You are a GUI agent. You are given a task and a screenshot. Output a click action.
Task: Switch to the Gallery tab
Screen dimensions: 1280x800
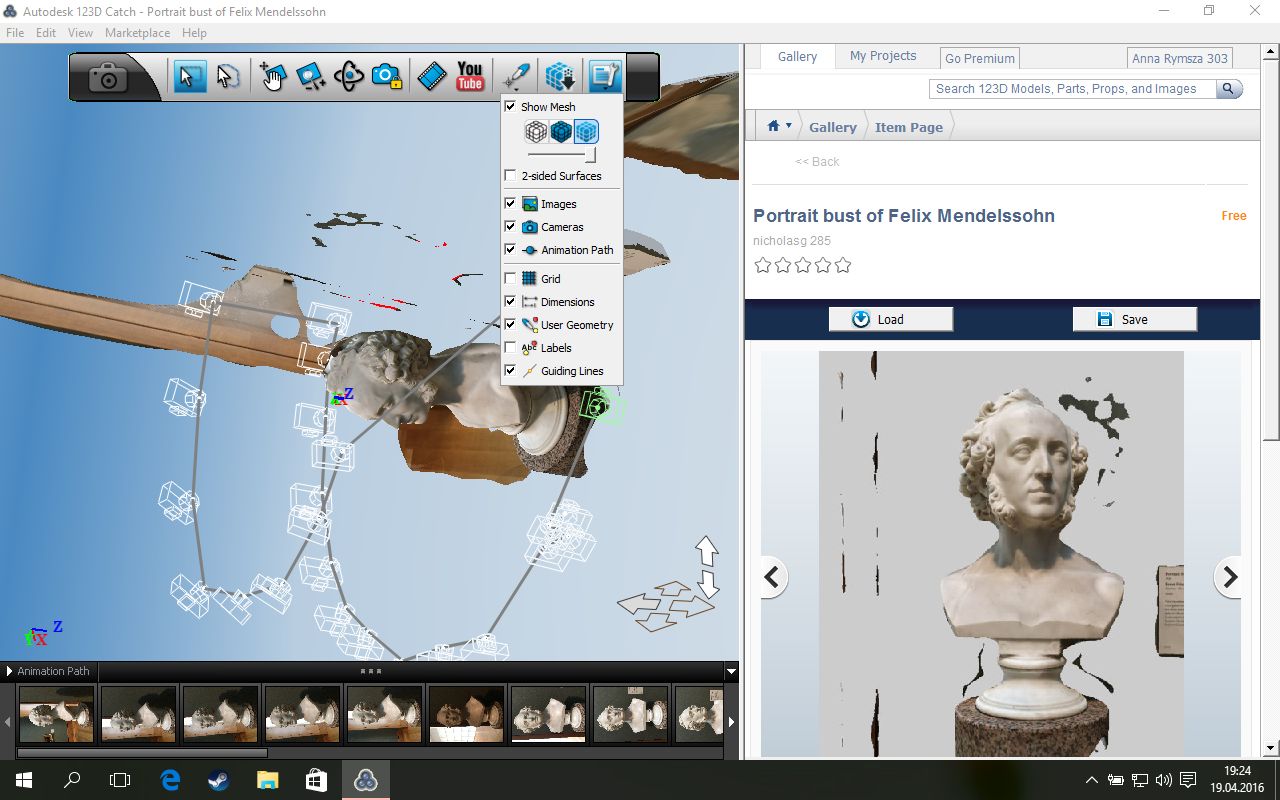click(x=797, y=57)
